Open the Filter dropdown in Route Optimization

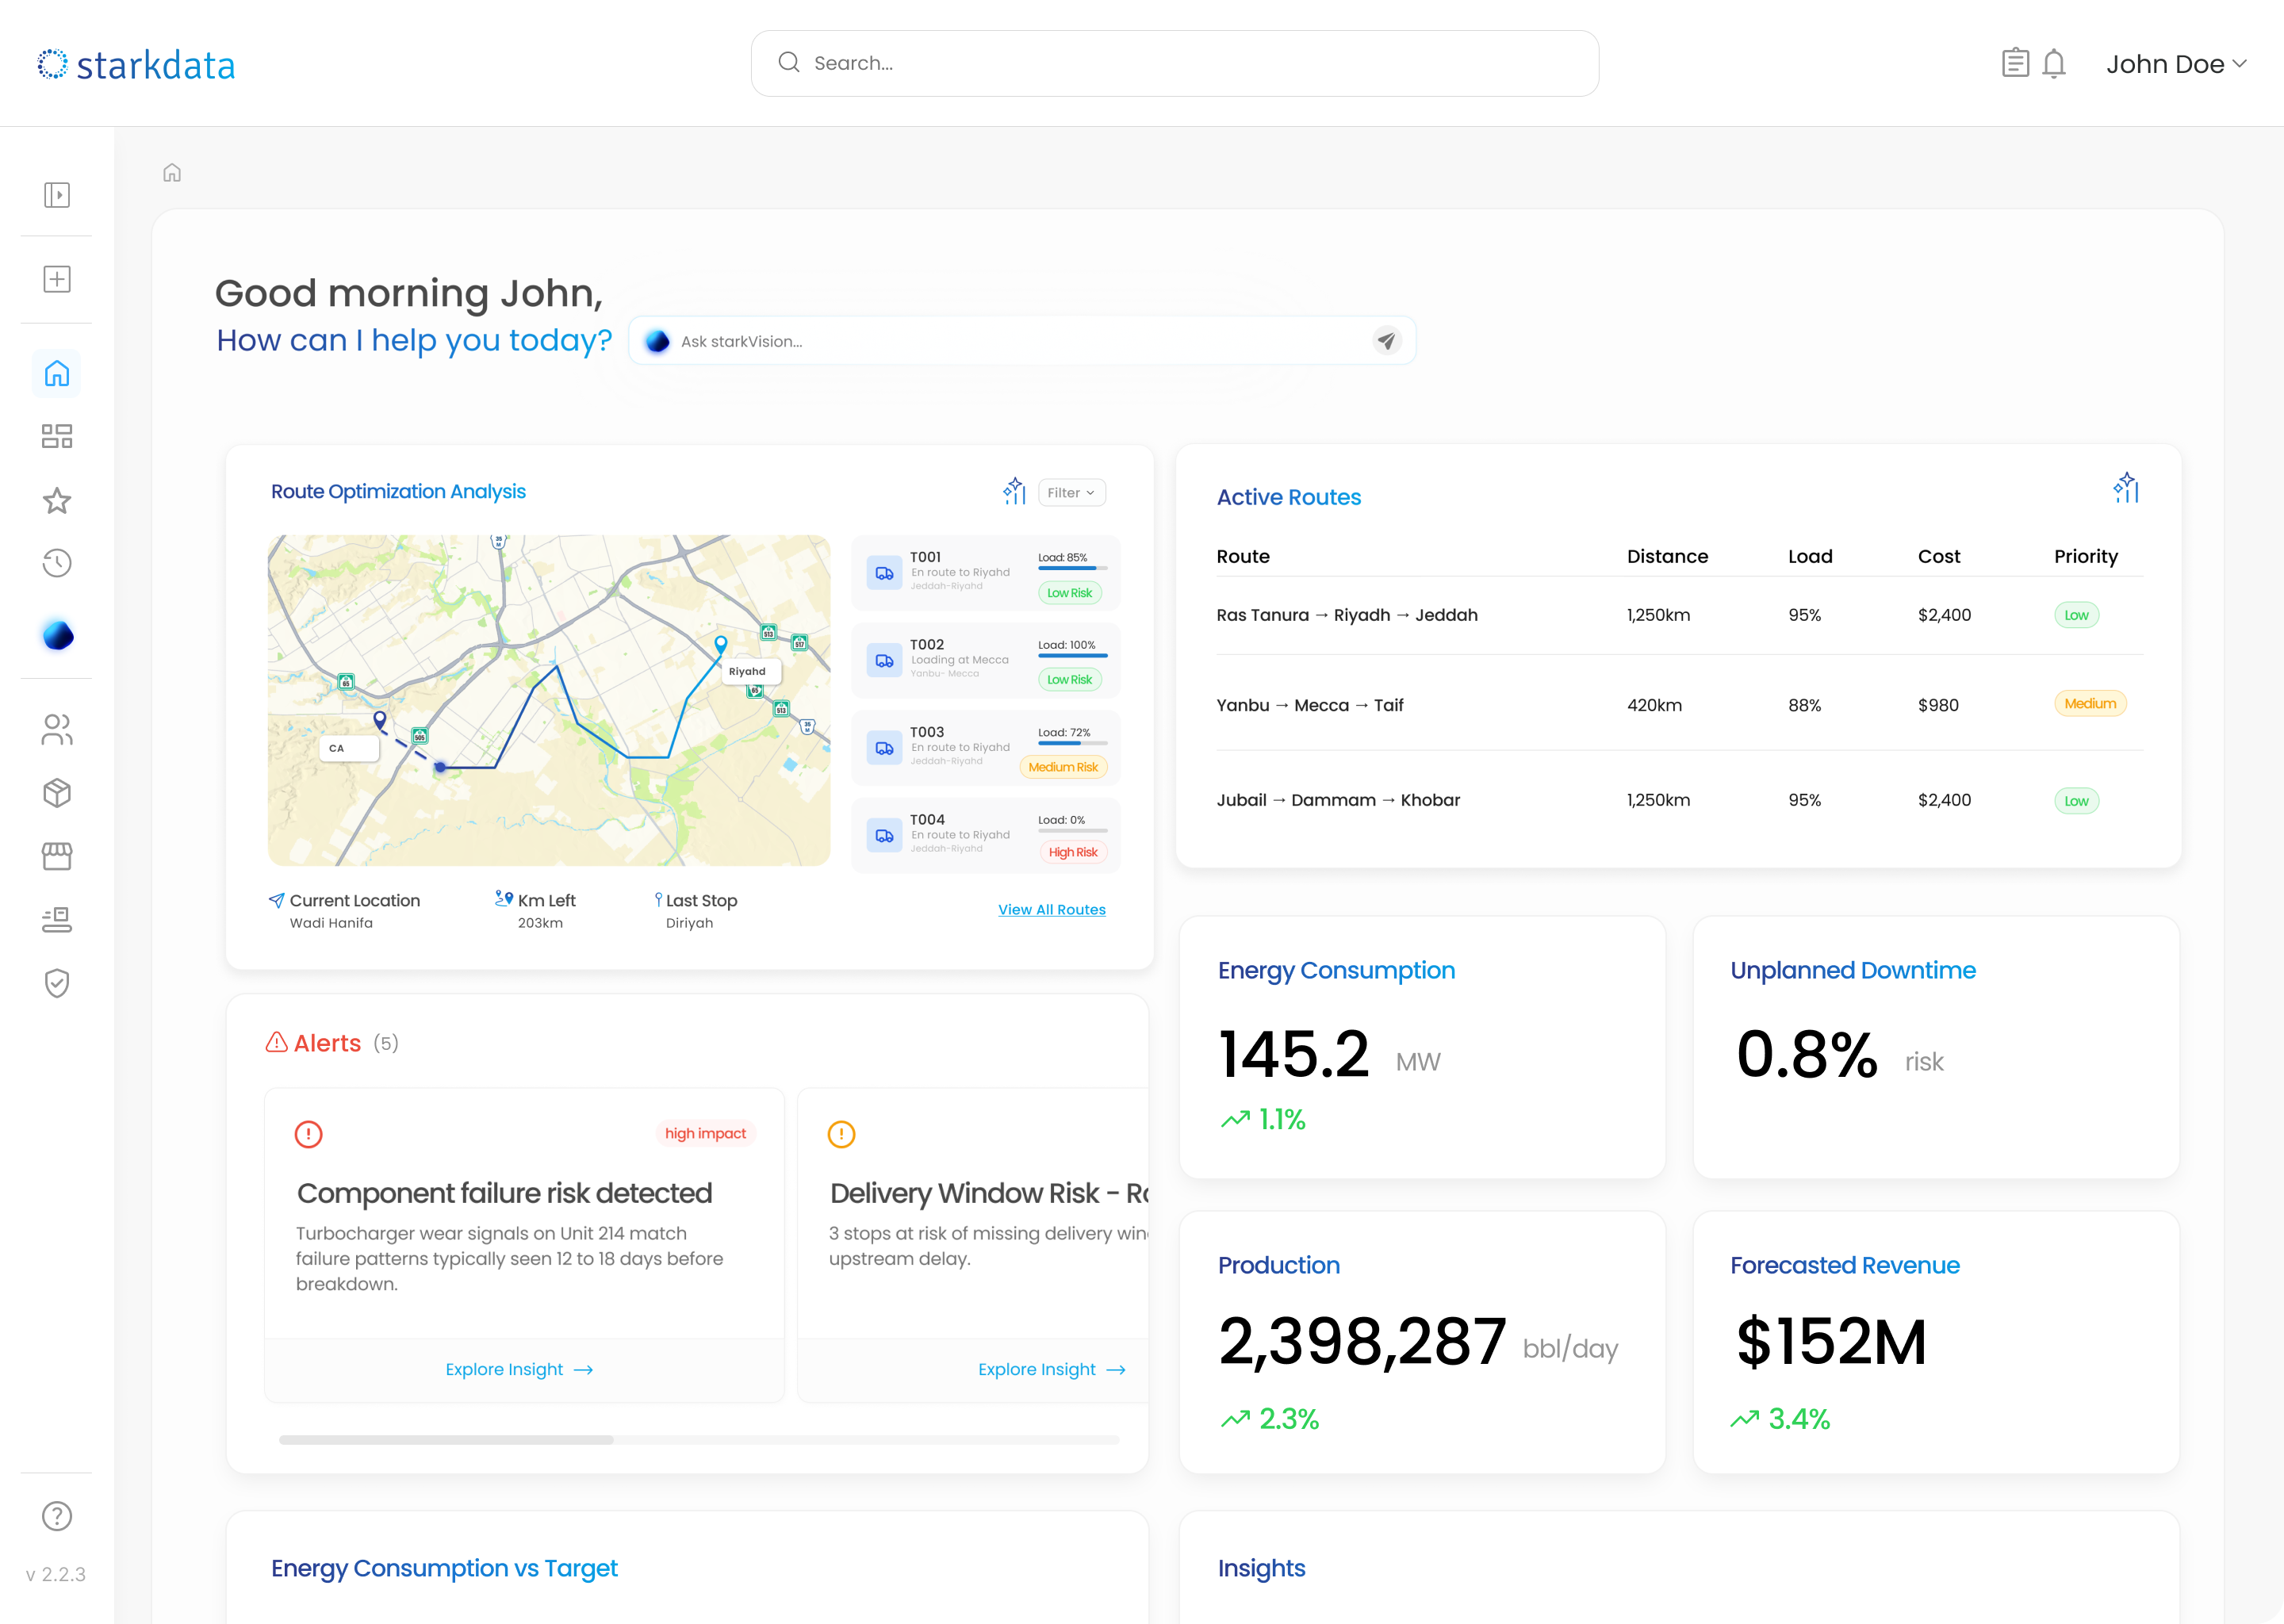[1072, 493]
